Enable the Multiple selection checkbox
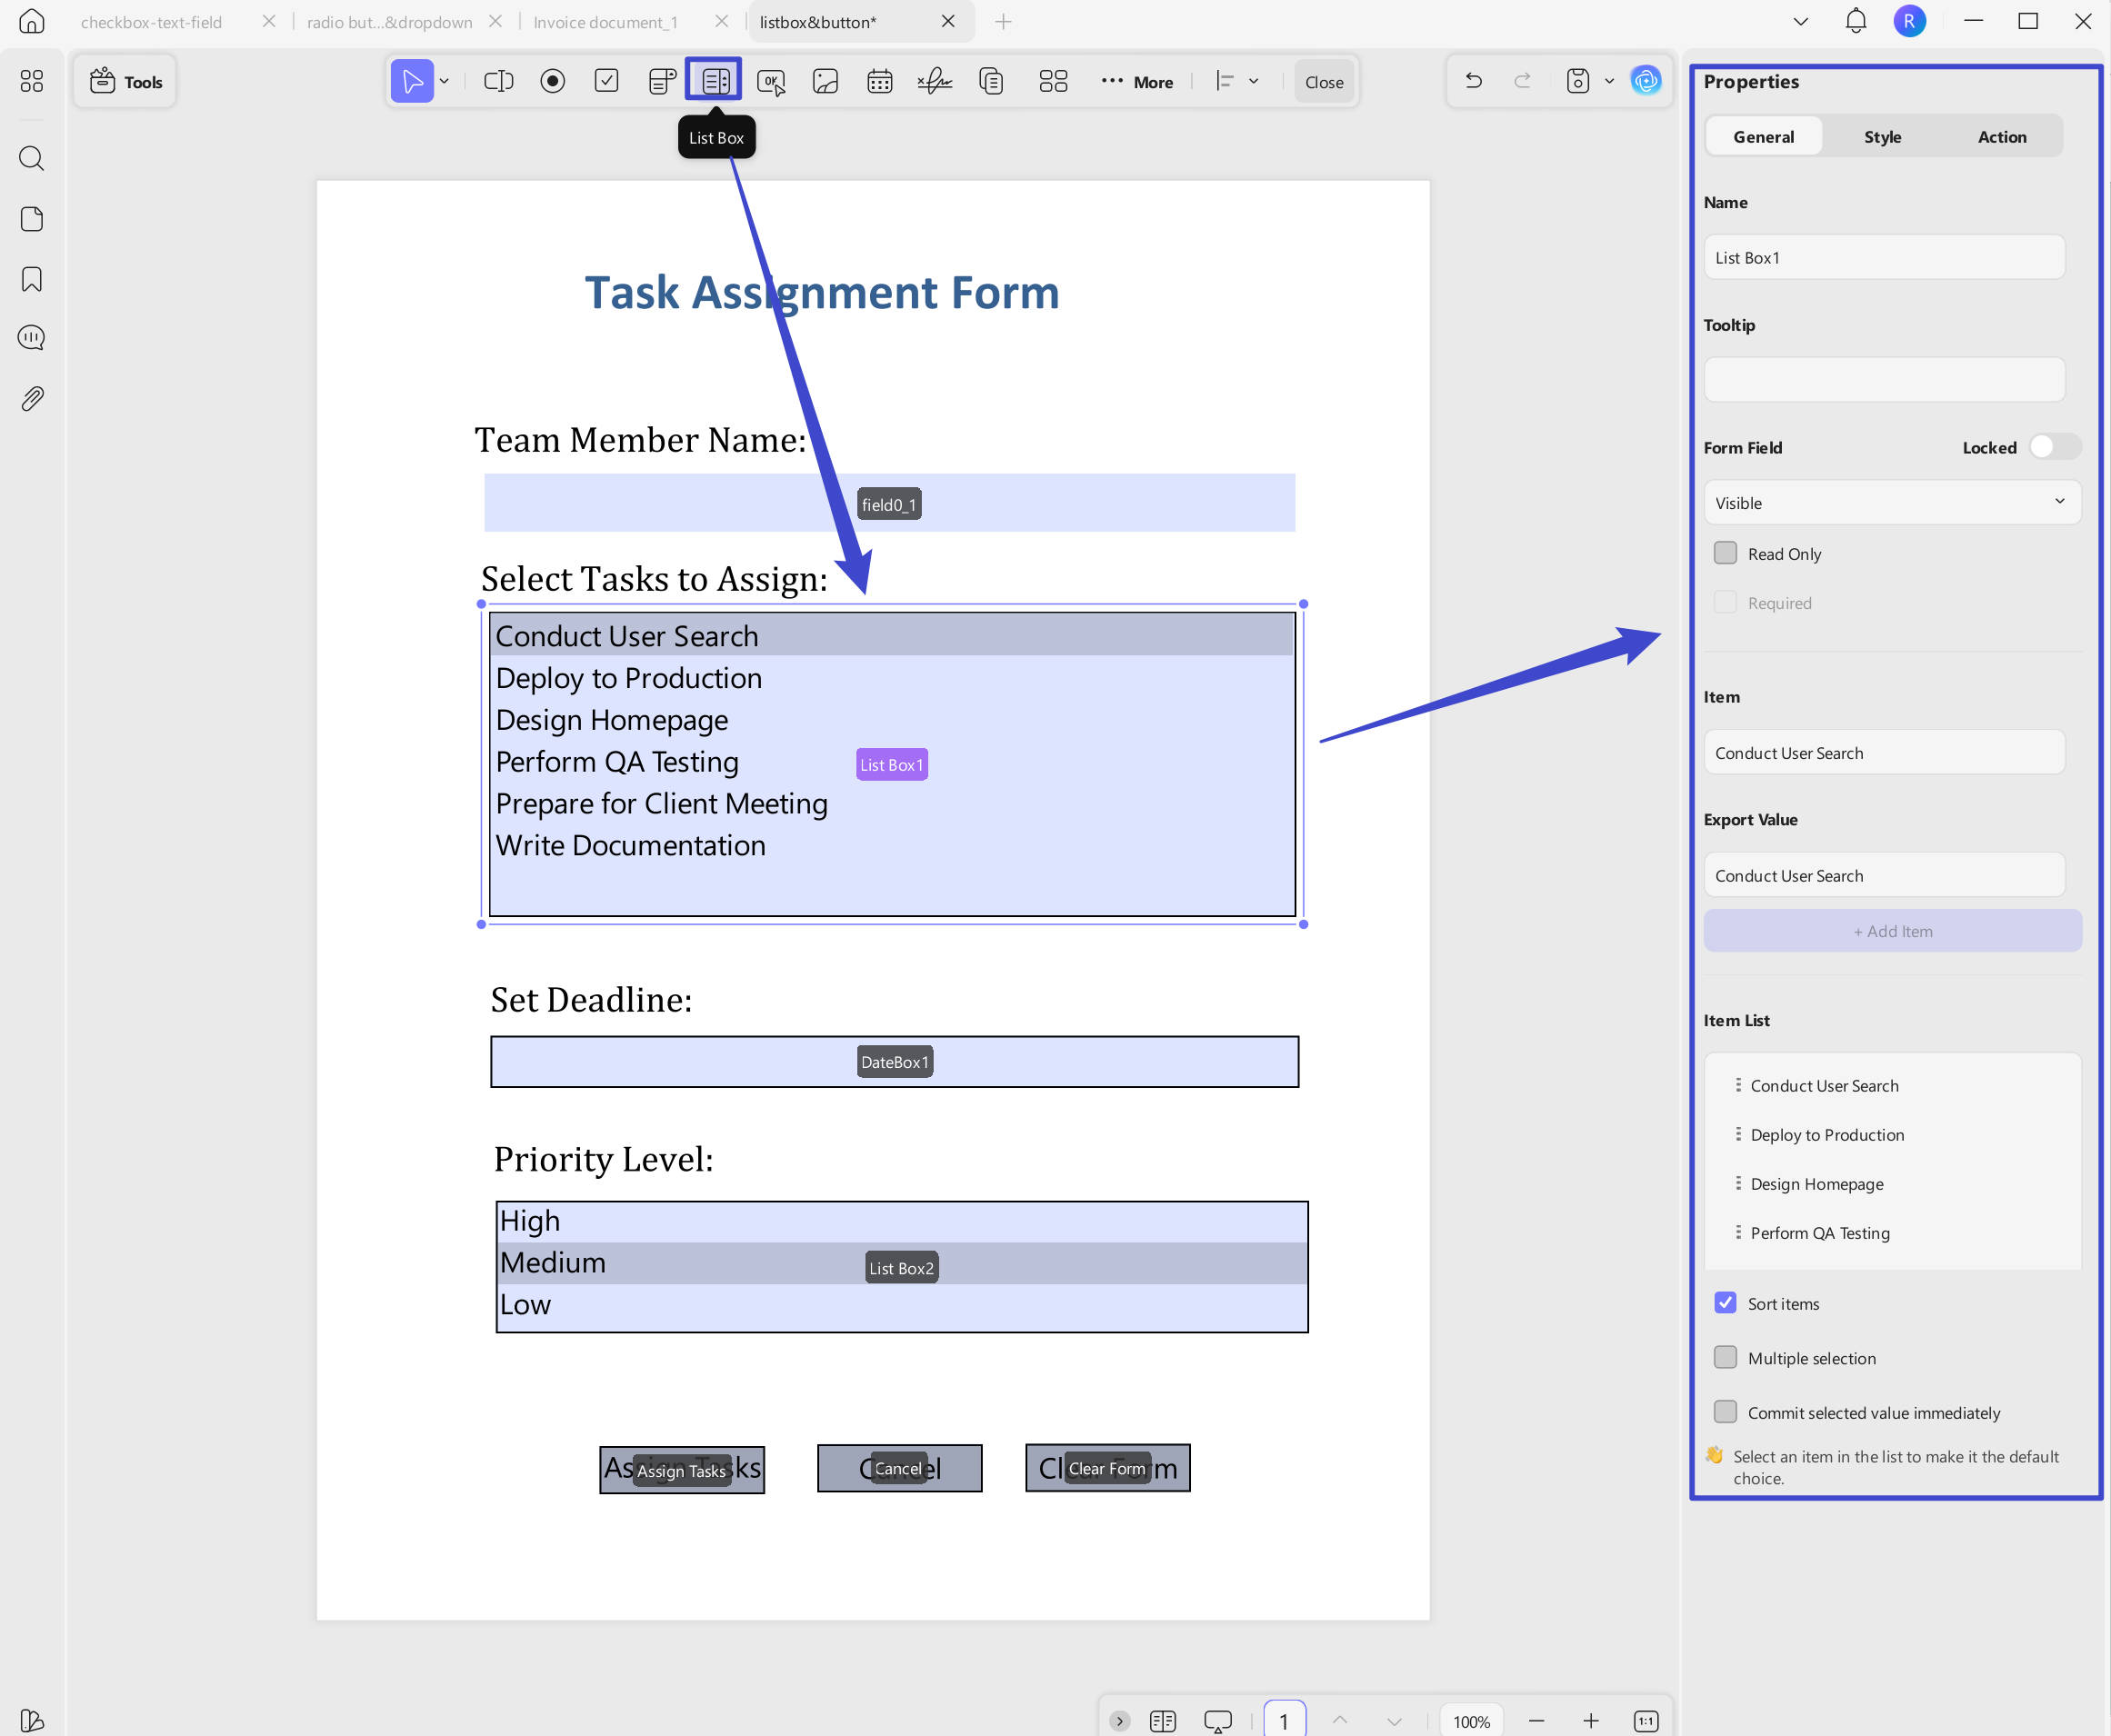Image resolution: width=2111 pixels, height=1736 pixels. coord(1725,1358)
